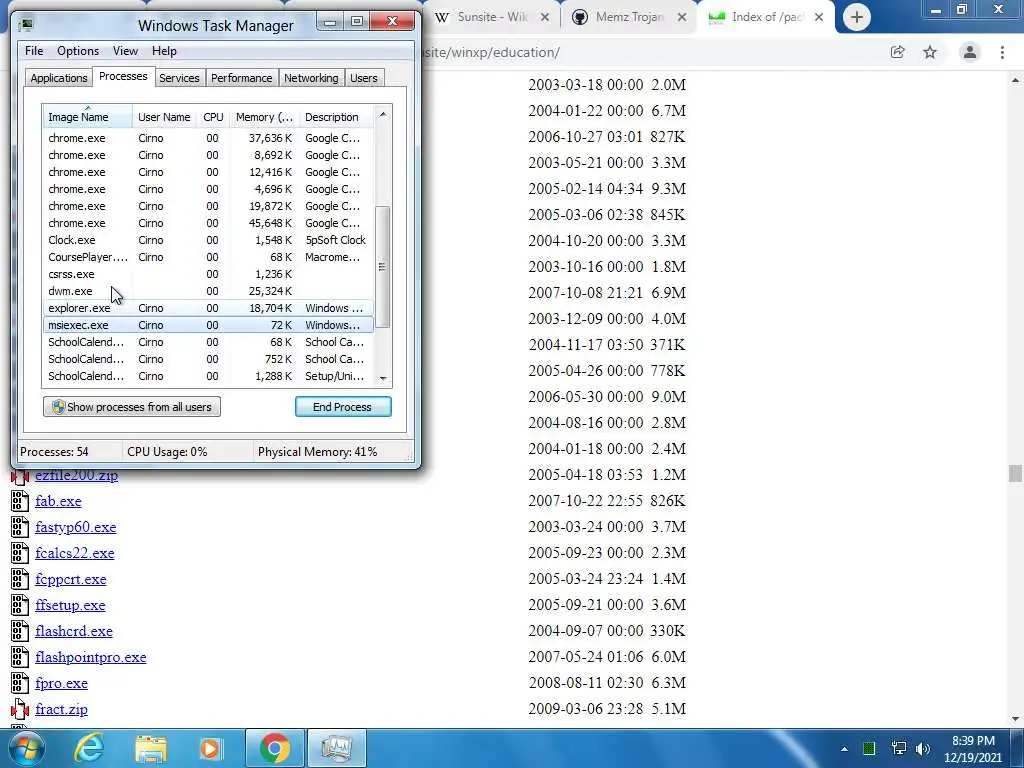The image size is (1024, 768).
Task: Open network status tray icon
Action: (899, 749)
